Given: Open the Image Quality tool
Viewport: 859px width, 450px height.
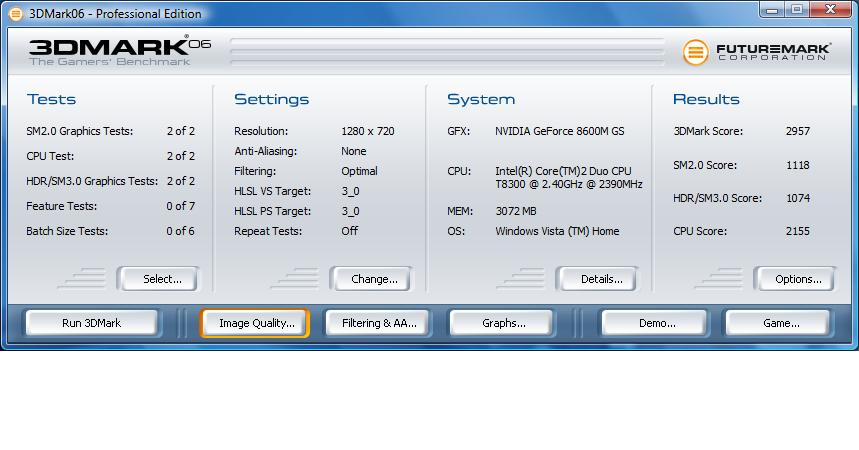Looking at the screenshot, I should coord(255,323).
